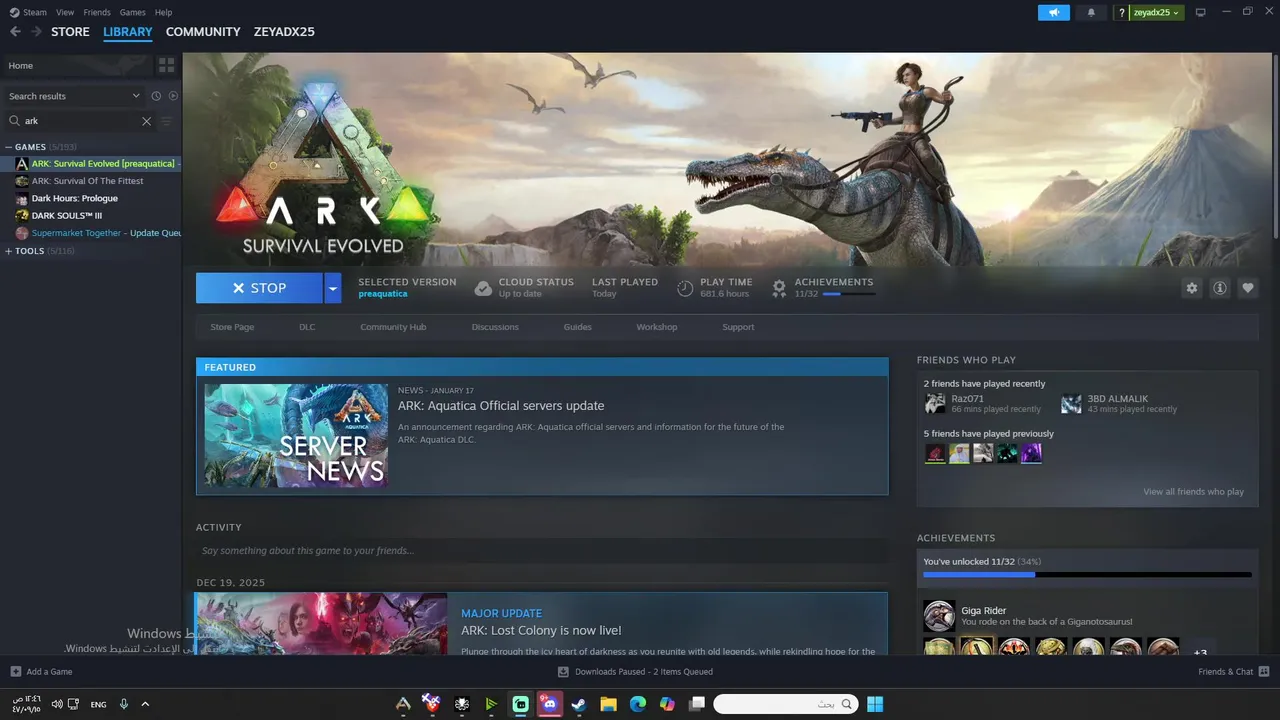
Task: Open the Giga Rider achievement icon
Action: click(939, 616)
